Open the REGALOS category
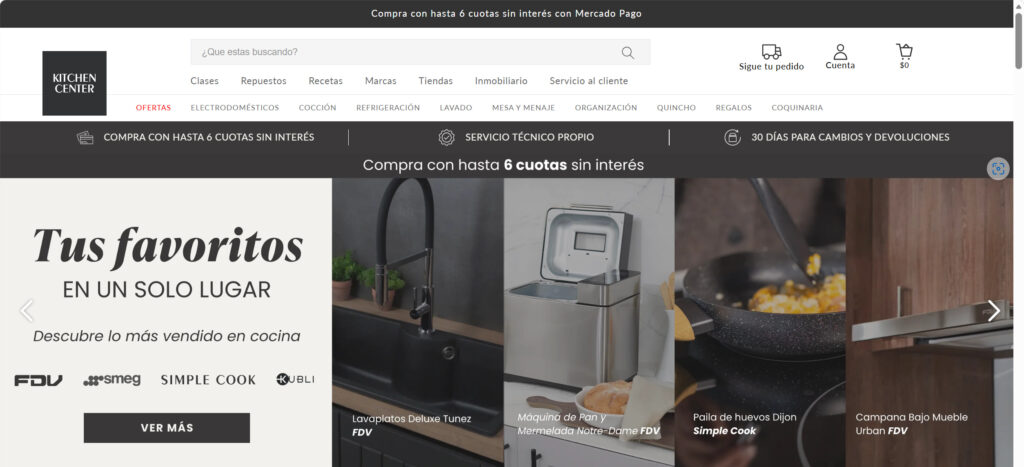This screenshot has height=467, width=1024. pyautogui.click(x=733, y=108)
